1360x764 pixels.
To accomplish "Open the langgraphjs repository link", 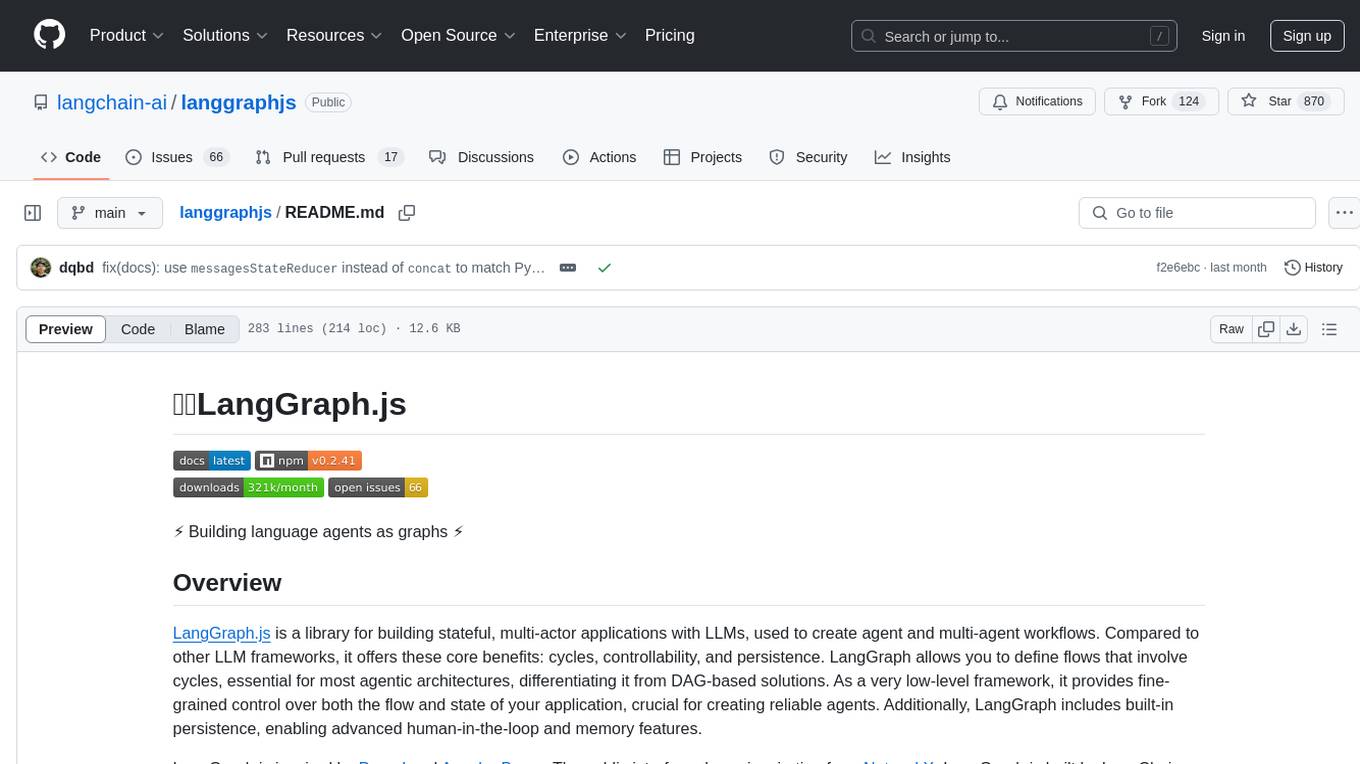I will click(239, 102).
